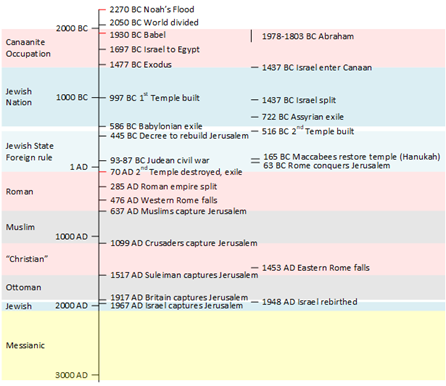The width and height of the screenshot is (446, 386).
Task: Click the 1453 AD Eastern Rome falls event
Action: [x=316, y=268]
